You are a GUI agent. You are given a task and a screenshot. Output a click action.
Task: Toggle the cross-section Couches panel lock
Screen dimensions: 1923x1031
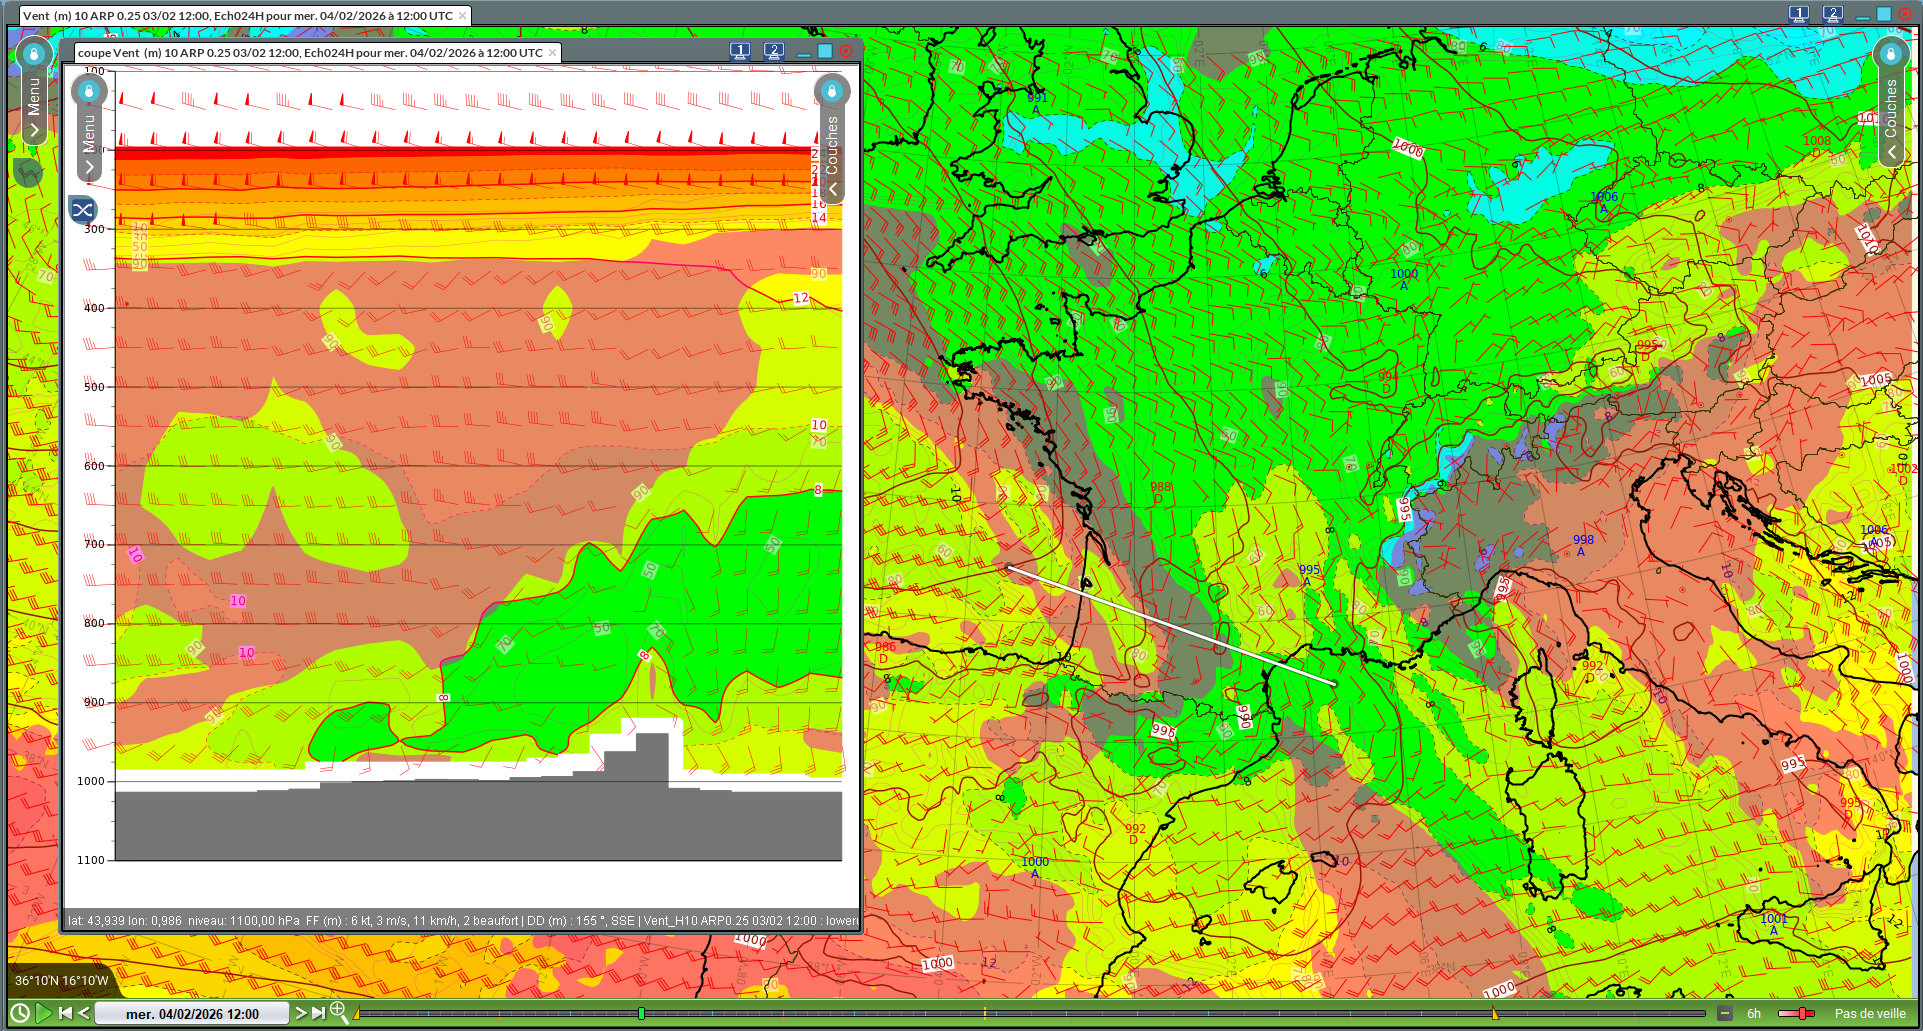tap(831, 91)
